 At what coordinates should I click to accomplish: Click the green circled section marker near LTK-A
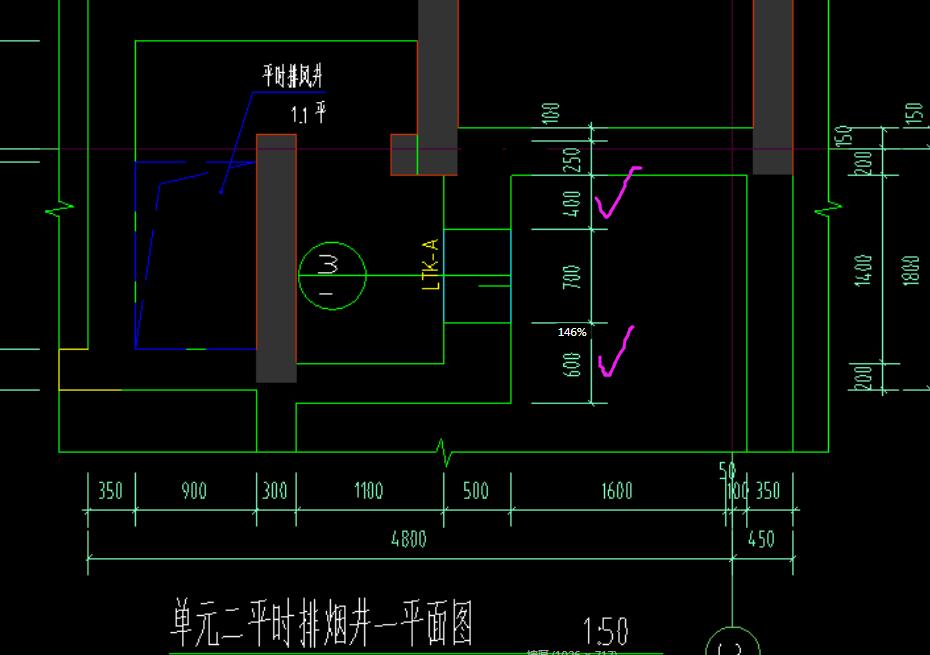(x=332, y=276)
